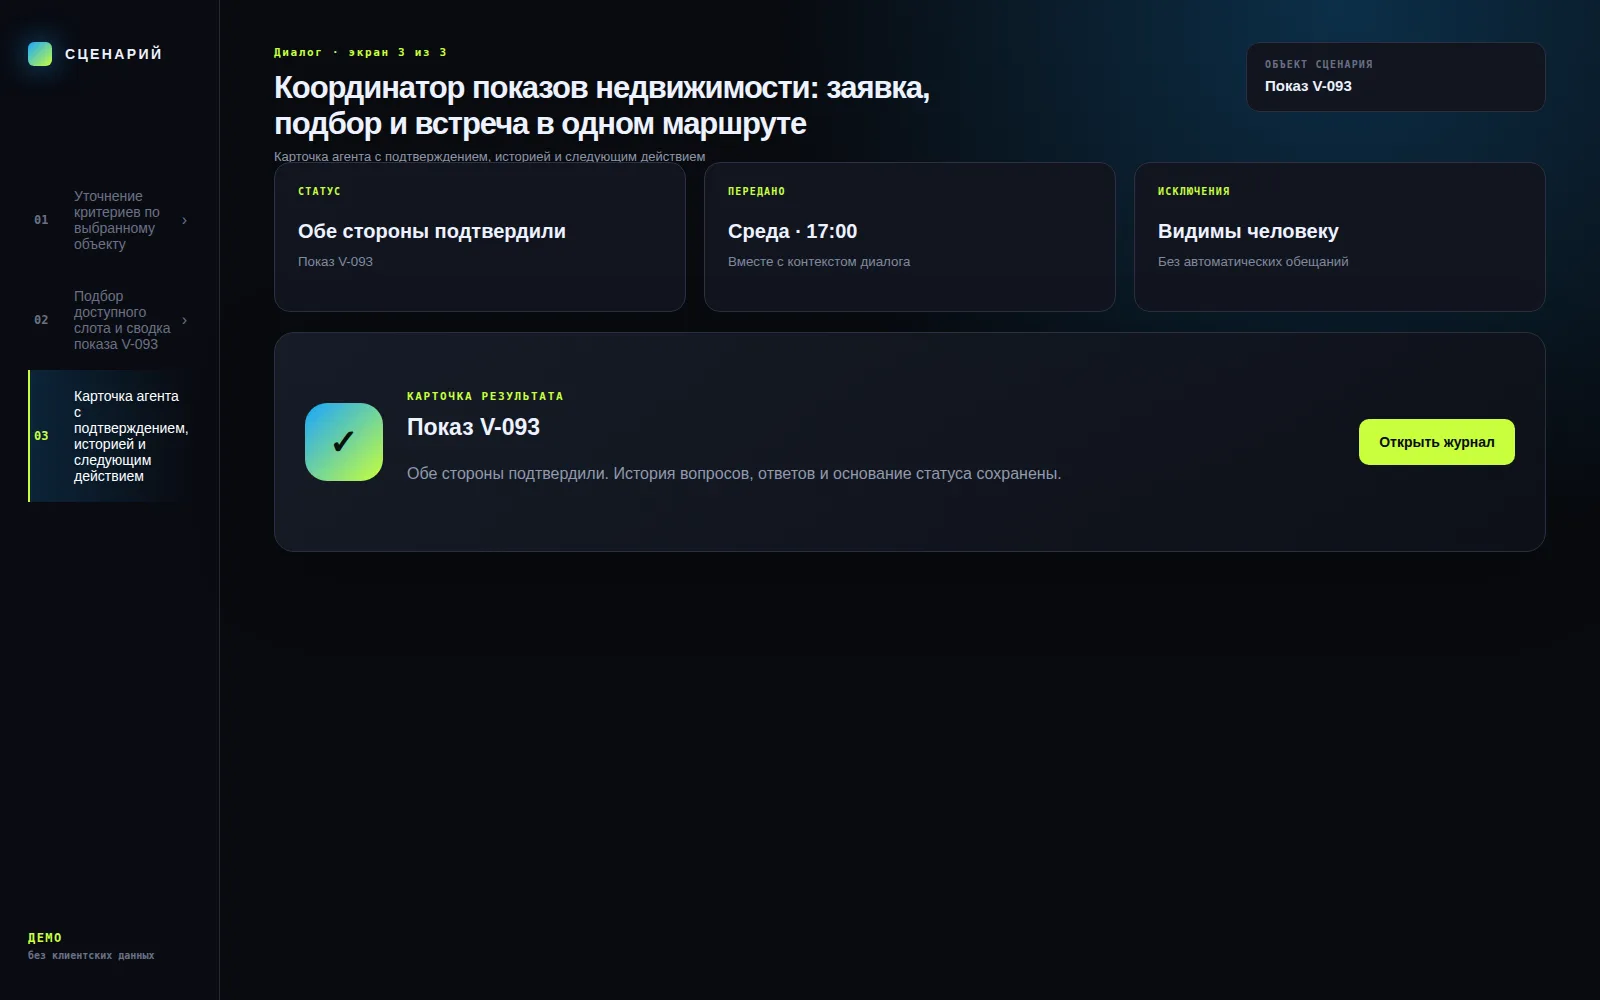Click the main heading Координатор показов недвижимости
Screen dimensions: 1600x1000
click(602, 106)
